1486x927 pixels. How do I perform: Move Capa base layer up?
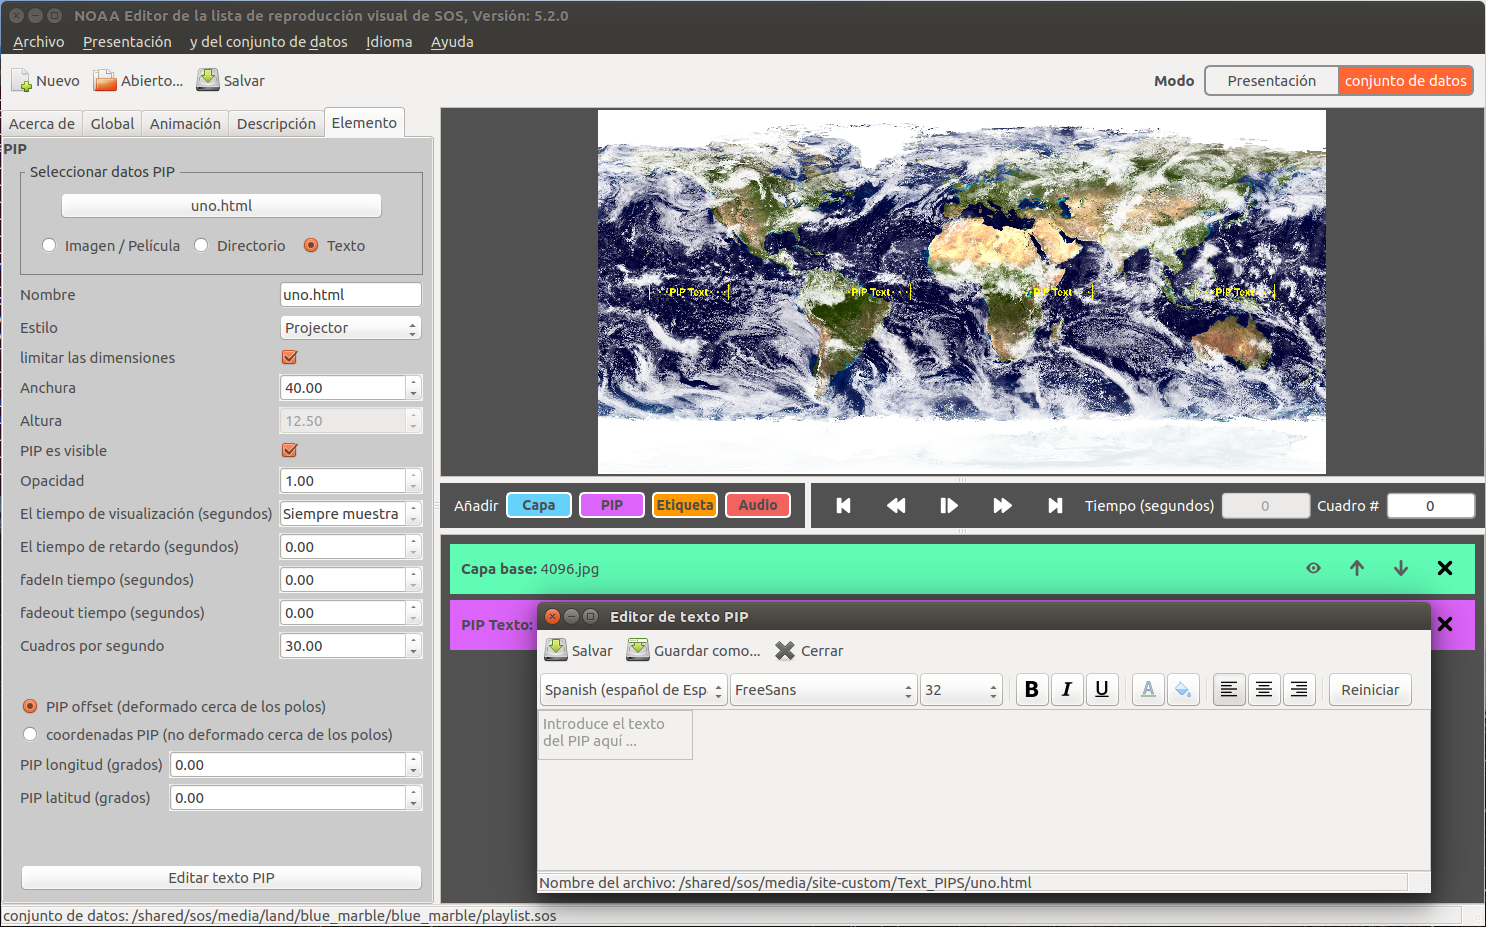point(1357,568)
